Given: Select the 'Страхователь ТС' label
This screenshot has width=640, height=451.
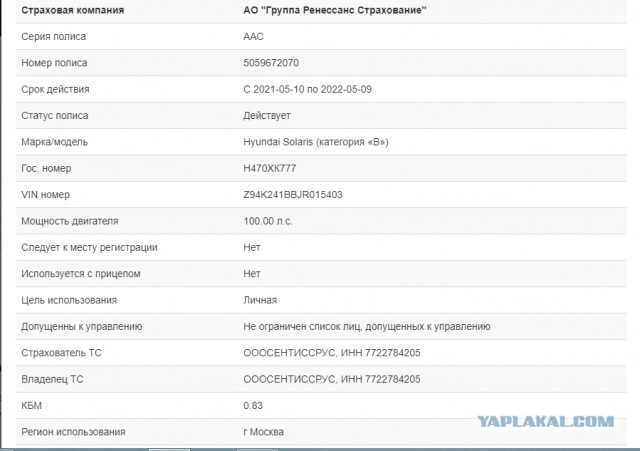Looking at the screenshot, I should tap(61, 353).
